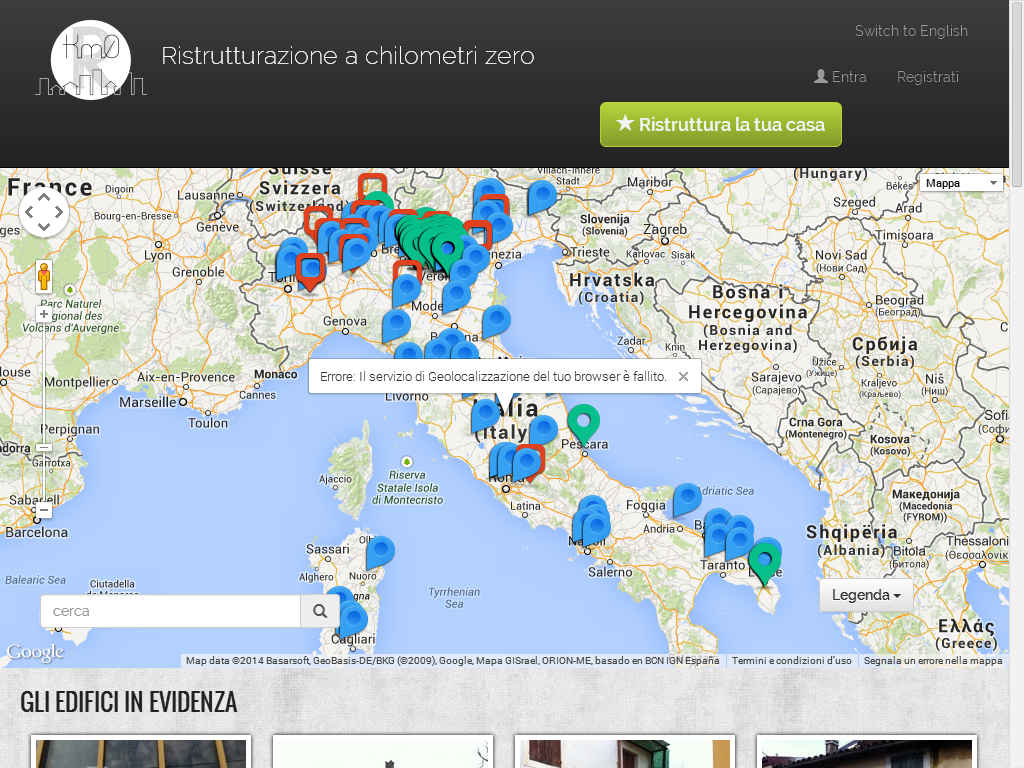1024x768 pixels.
Task: Select the green marker near Pescara
Action: [583, 421]
